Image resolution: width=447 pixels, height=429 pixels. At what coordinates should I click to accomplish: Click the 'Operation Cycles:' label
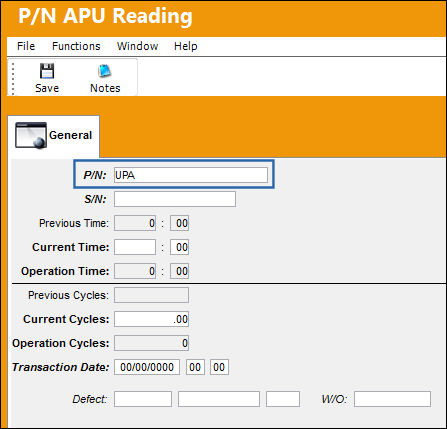pos(61,343)
